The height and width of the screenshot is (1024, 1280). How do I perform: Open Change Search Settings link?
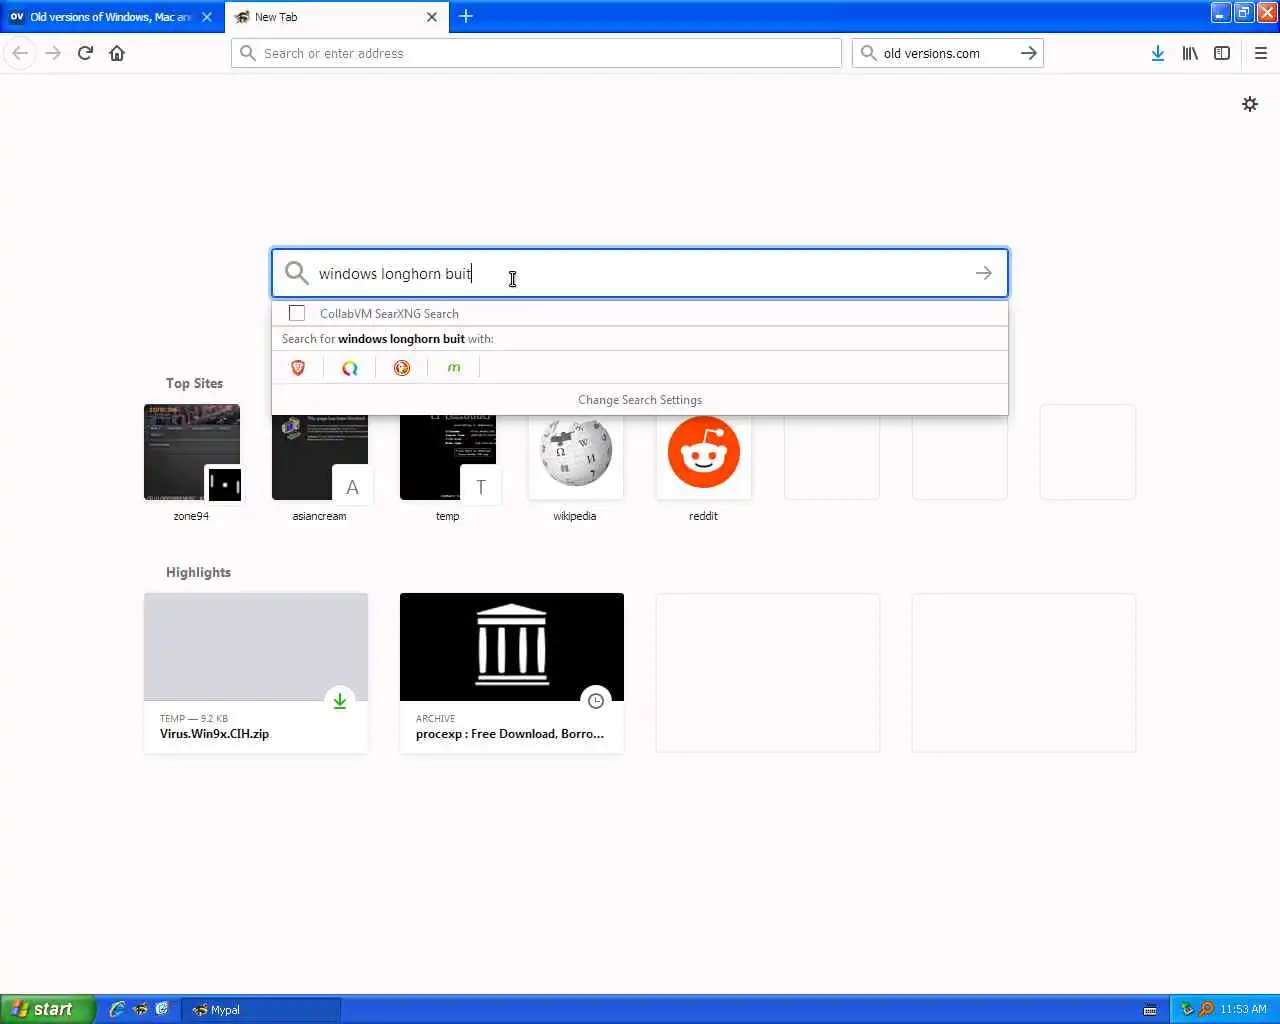[640, 400]
